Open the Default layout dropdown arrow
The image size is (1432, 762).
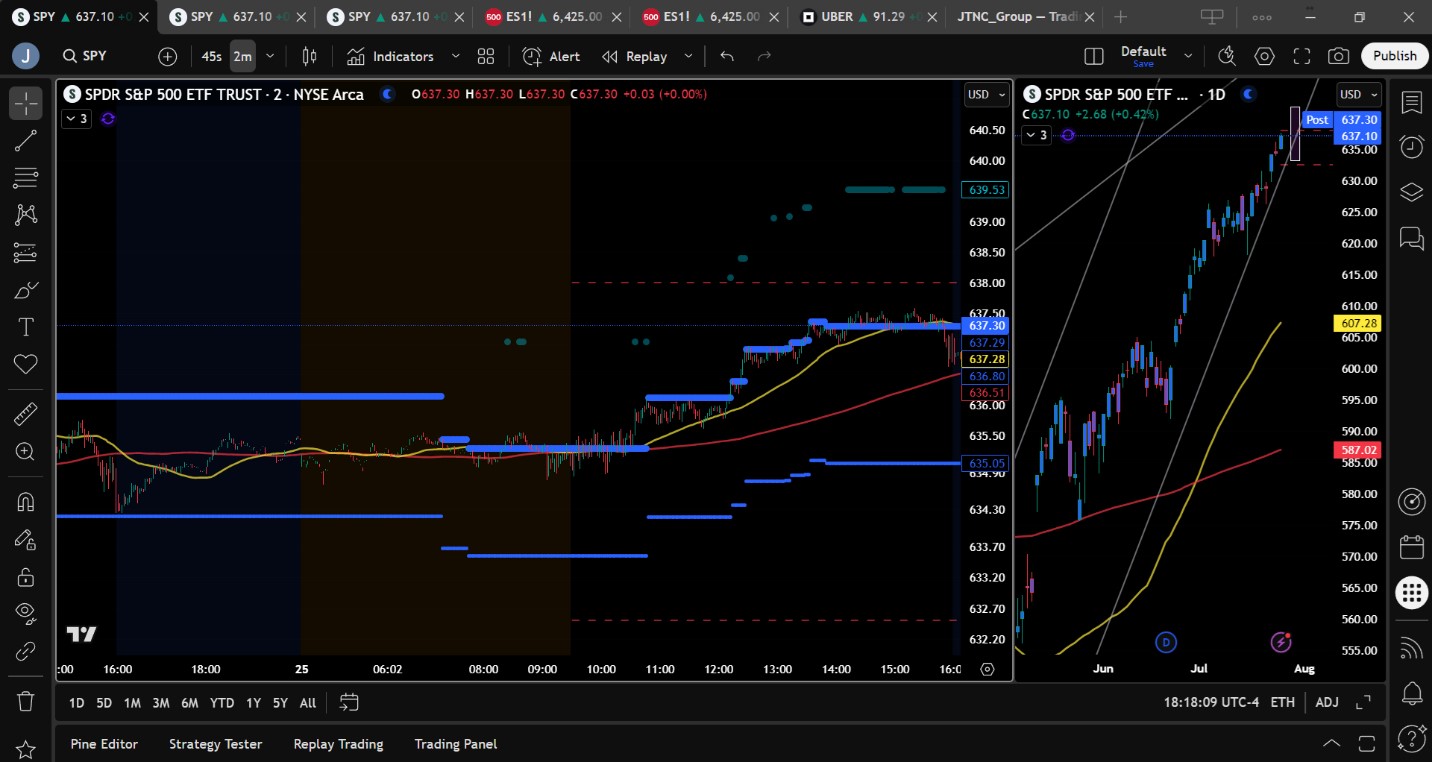point(1188,56)
